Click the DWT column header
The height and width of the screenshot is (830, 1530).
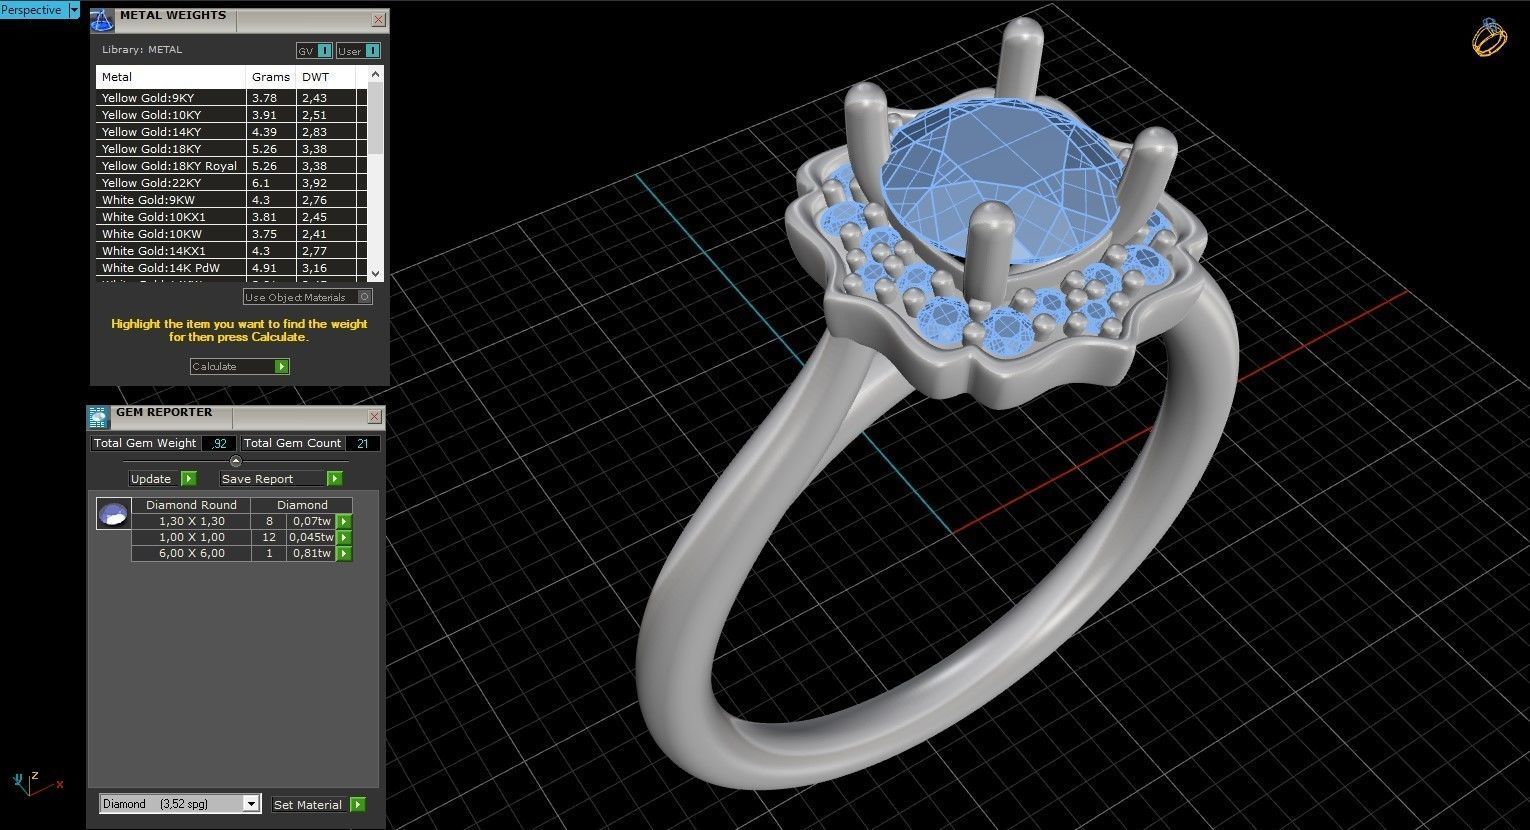[326, 77]
